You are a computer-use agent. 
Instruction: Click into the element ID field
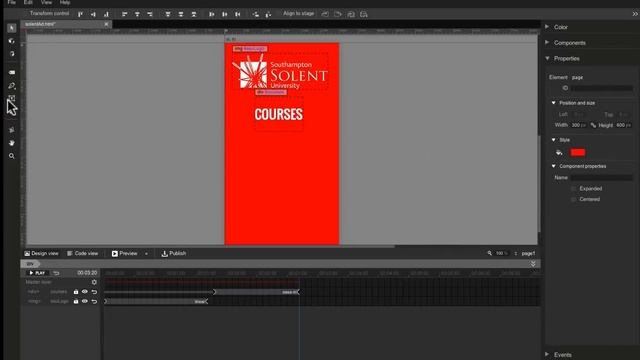click(602, 88)
